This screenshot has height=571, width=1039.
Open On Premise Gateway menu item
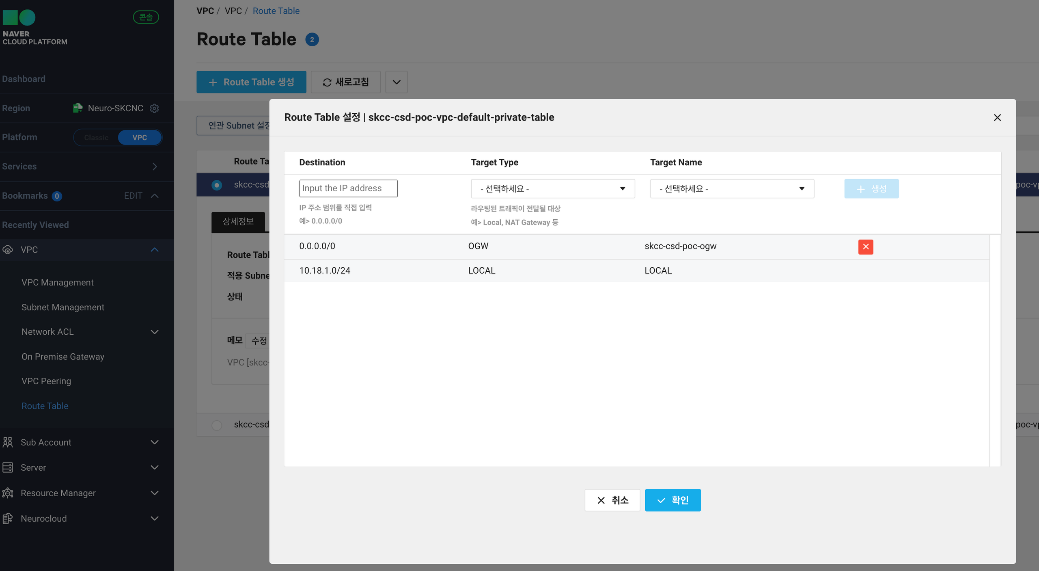(63, 356)
